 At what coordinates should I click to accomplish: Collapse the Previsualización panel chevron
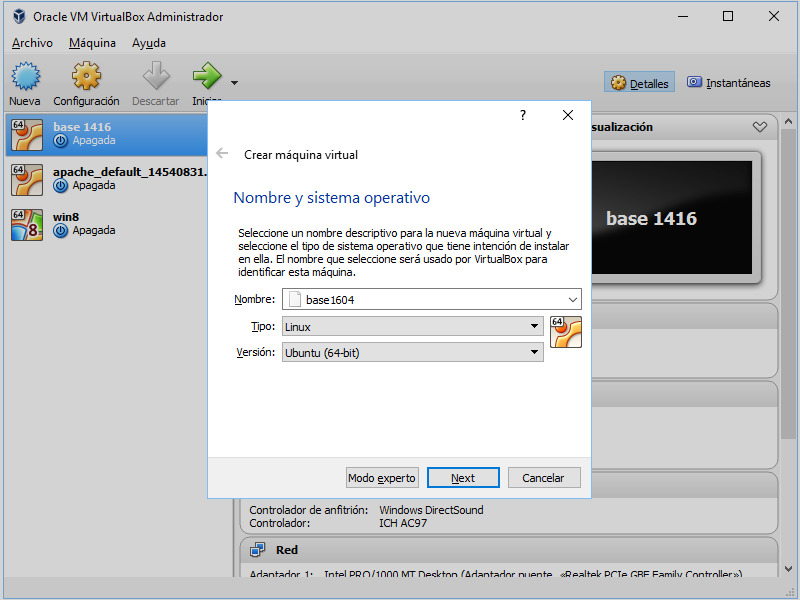click(x=760, y=127)
